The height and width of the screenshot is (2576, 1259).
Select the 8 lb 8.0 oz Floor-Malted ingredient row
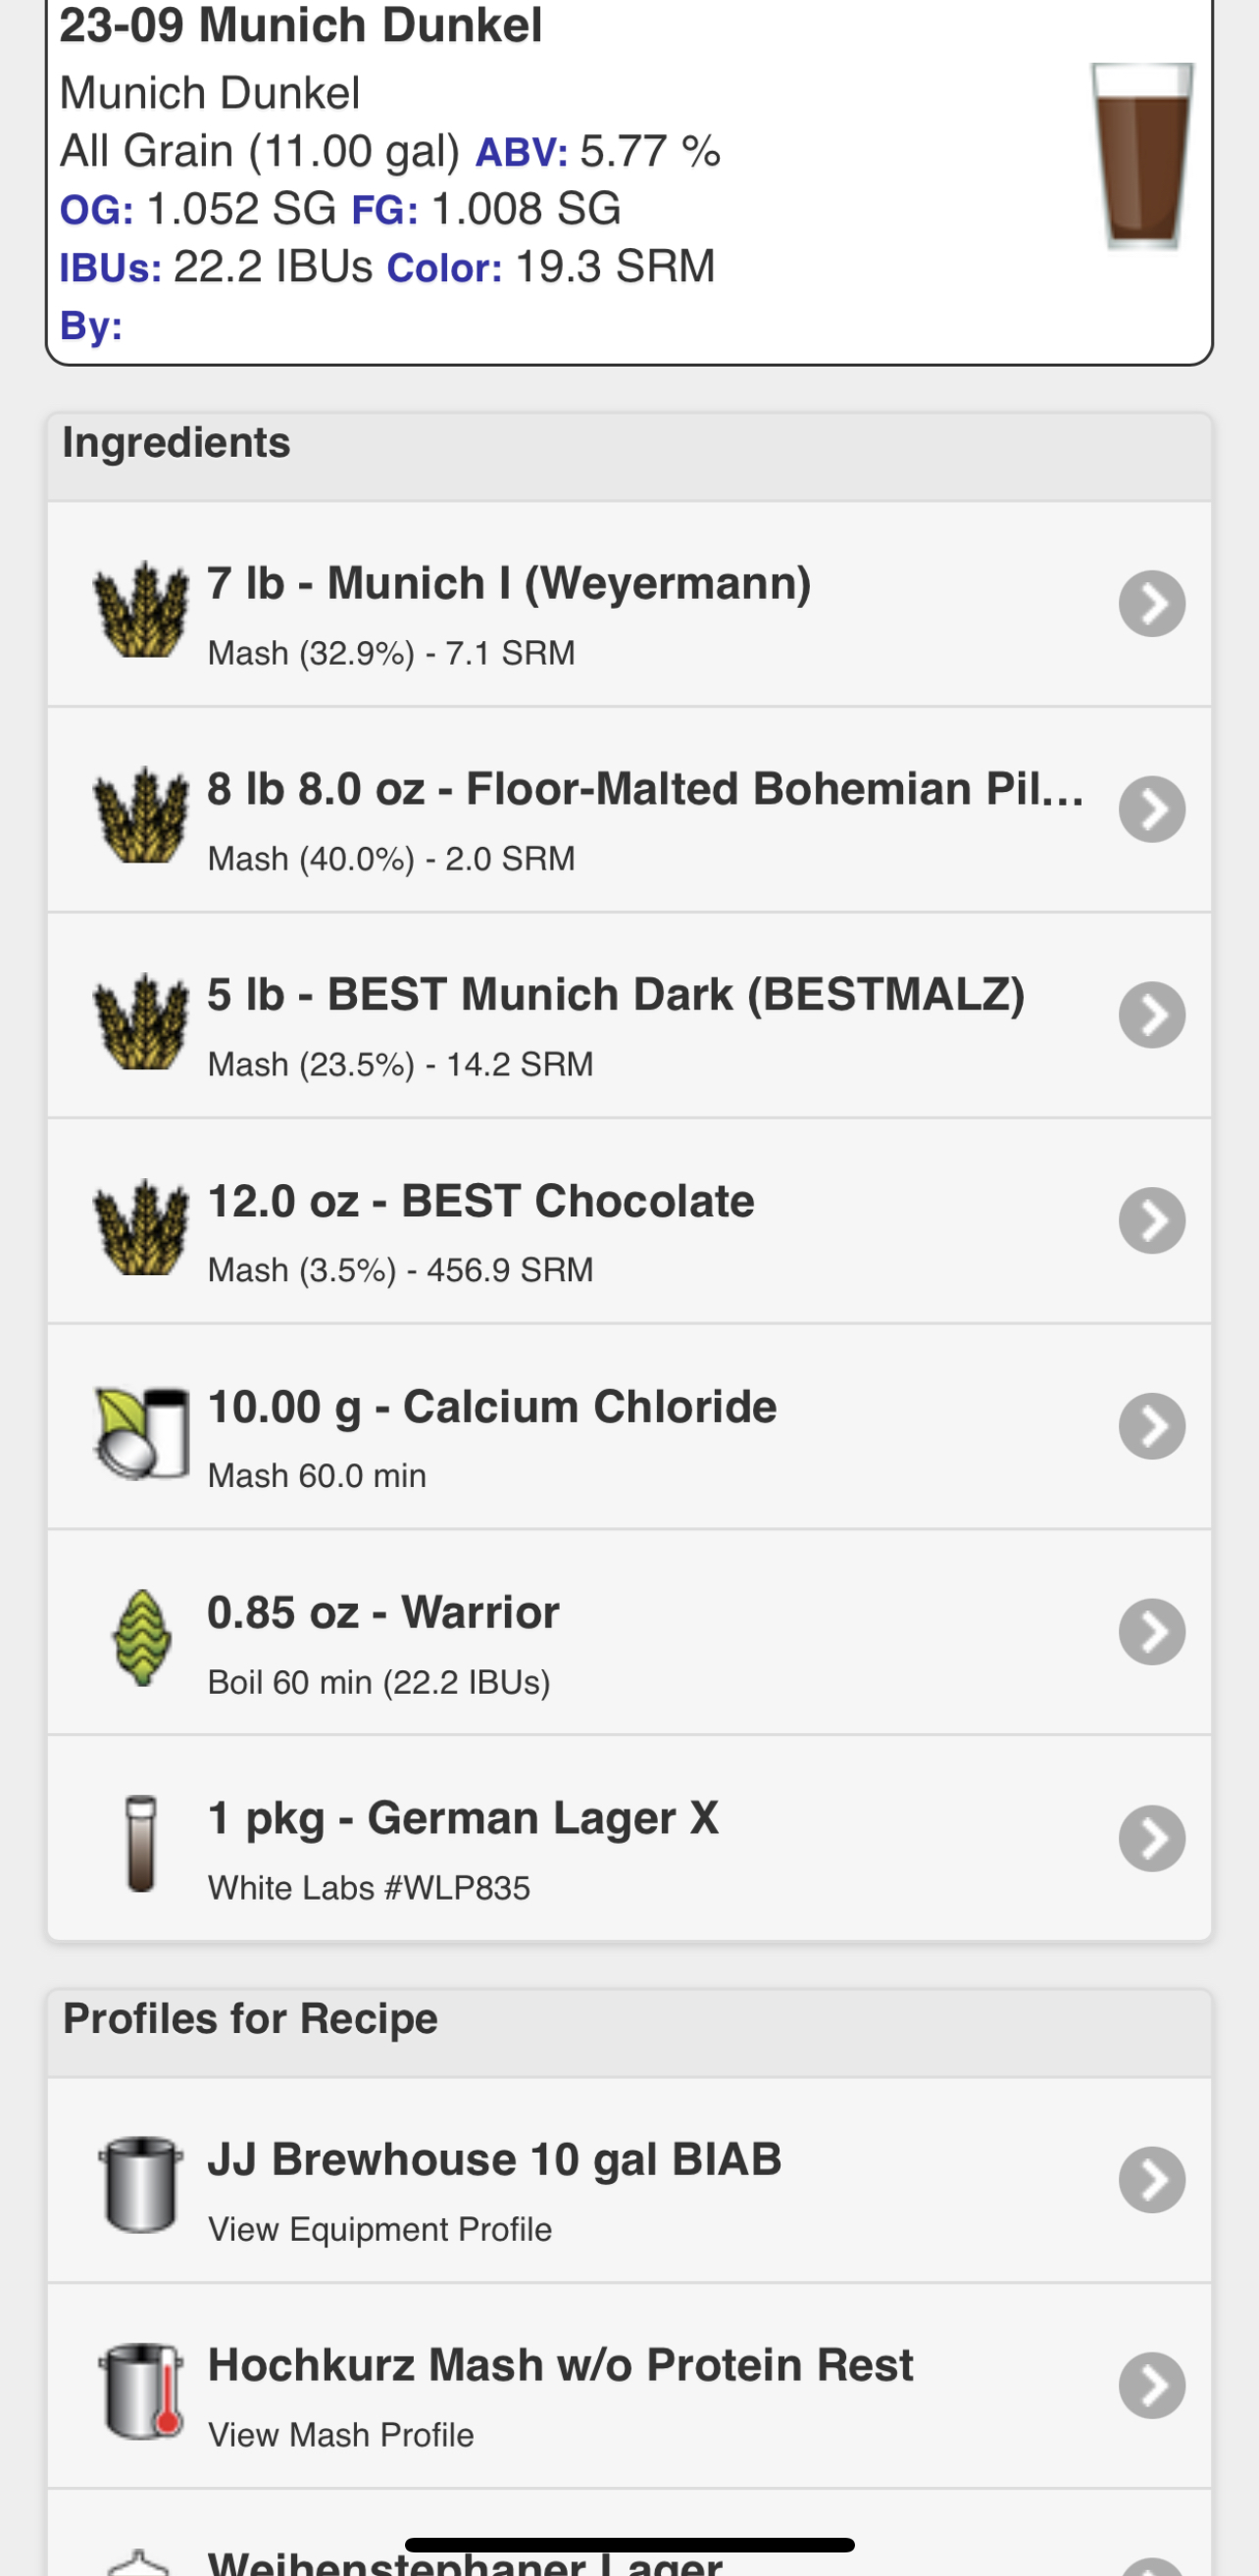[629, 810]
